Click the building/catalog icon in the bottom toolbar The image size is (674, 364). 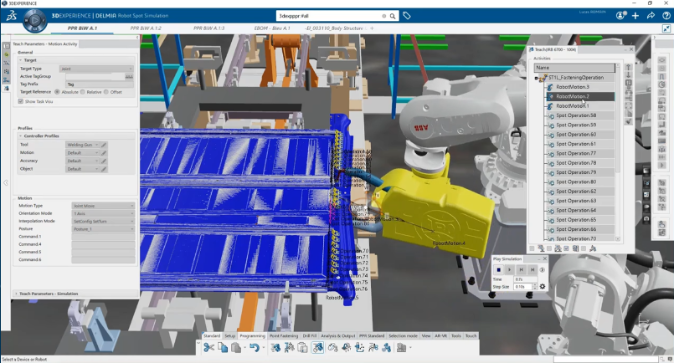(401, 347)
